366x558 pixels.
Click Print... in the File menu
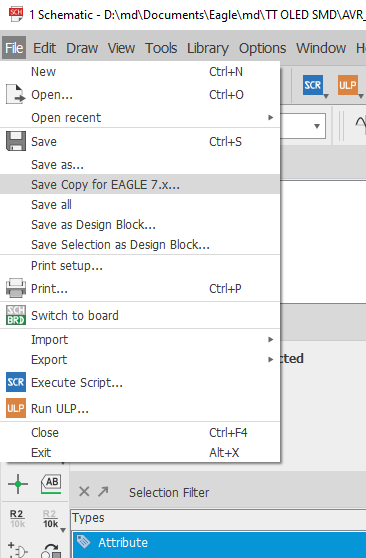click(x=140, y=288)
